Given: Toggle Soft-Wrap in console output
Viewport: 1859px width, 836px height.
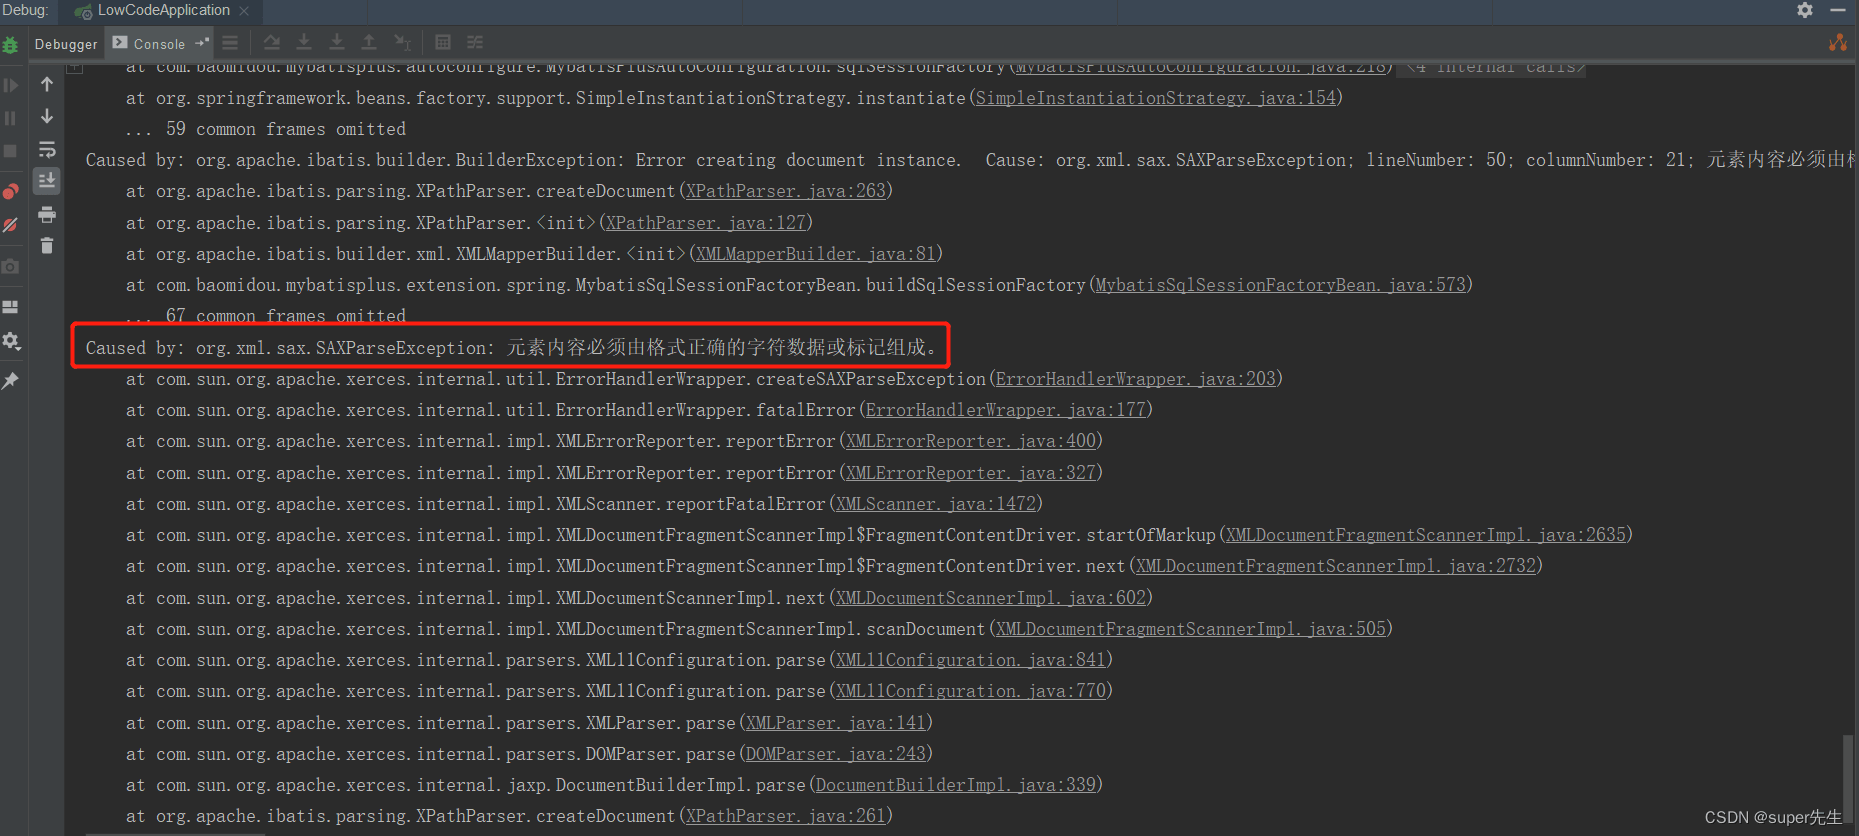Looking at the screenshot, I should (47, 149).
